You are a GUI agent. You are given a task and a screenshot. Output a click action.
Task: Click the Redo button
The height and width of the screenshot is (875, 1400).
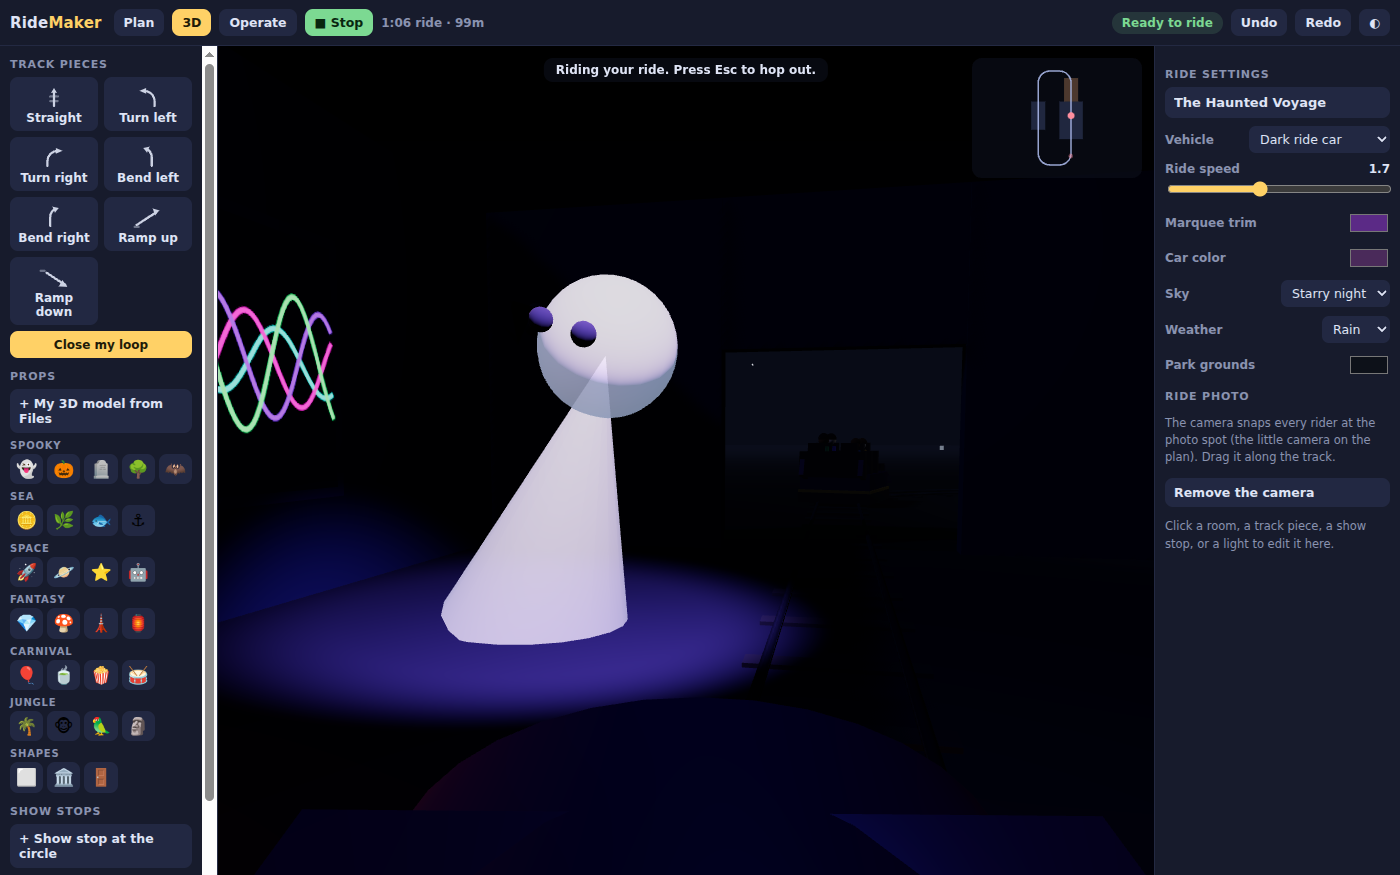pyautogui.click(x=1323, y=23)
